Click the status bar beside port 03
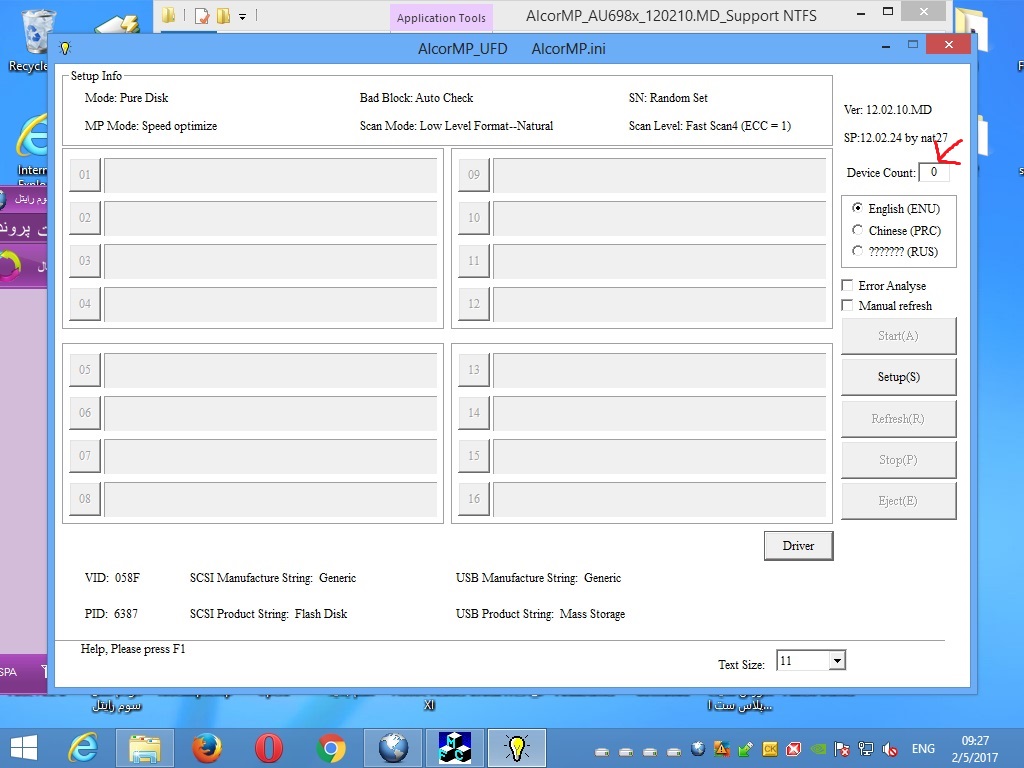This screenshot has height=768, width=1024. [x=270, y=261]
